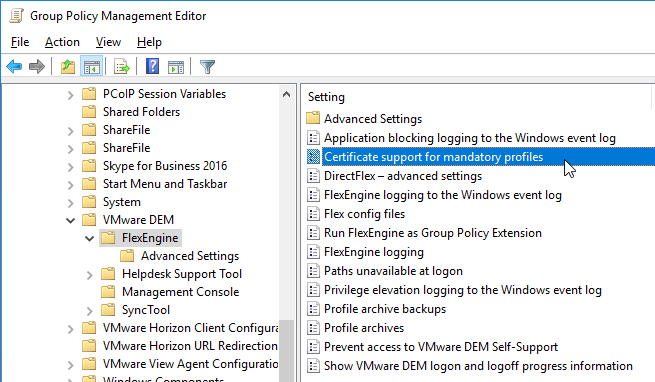Toggle the Show/Hide Console Tree icon
This screenshot has height=382, width=655.
click(x=91, y=66)
